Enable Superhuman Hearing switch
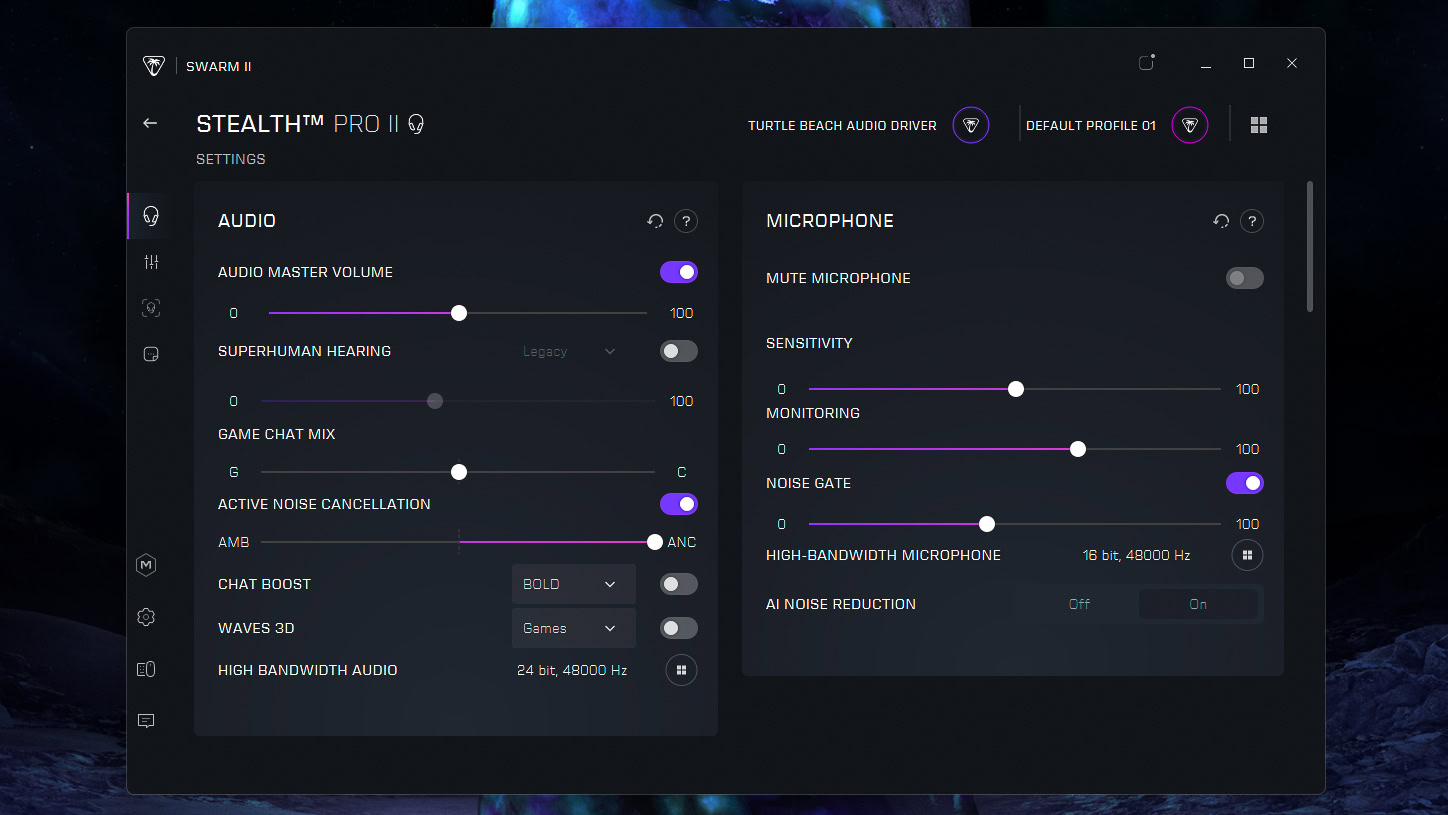 click(x=679, y=351)
